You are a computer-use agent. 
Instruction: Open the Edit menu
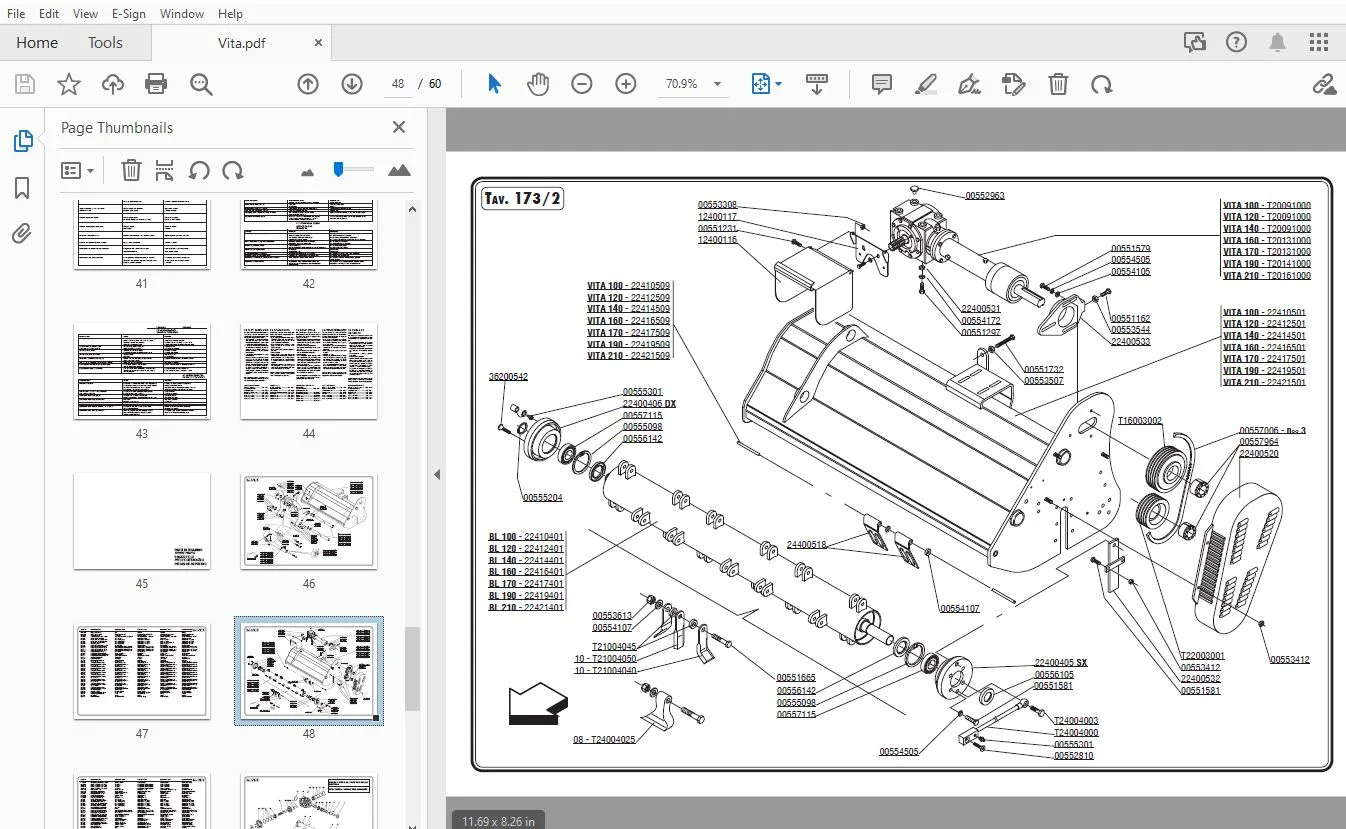[49, 14]
